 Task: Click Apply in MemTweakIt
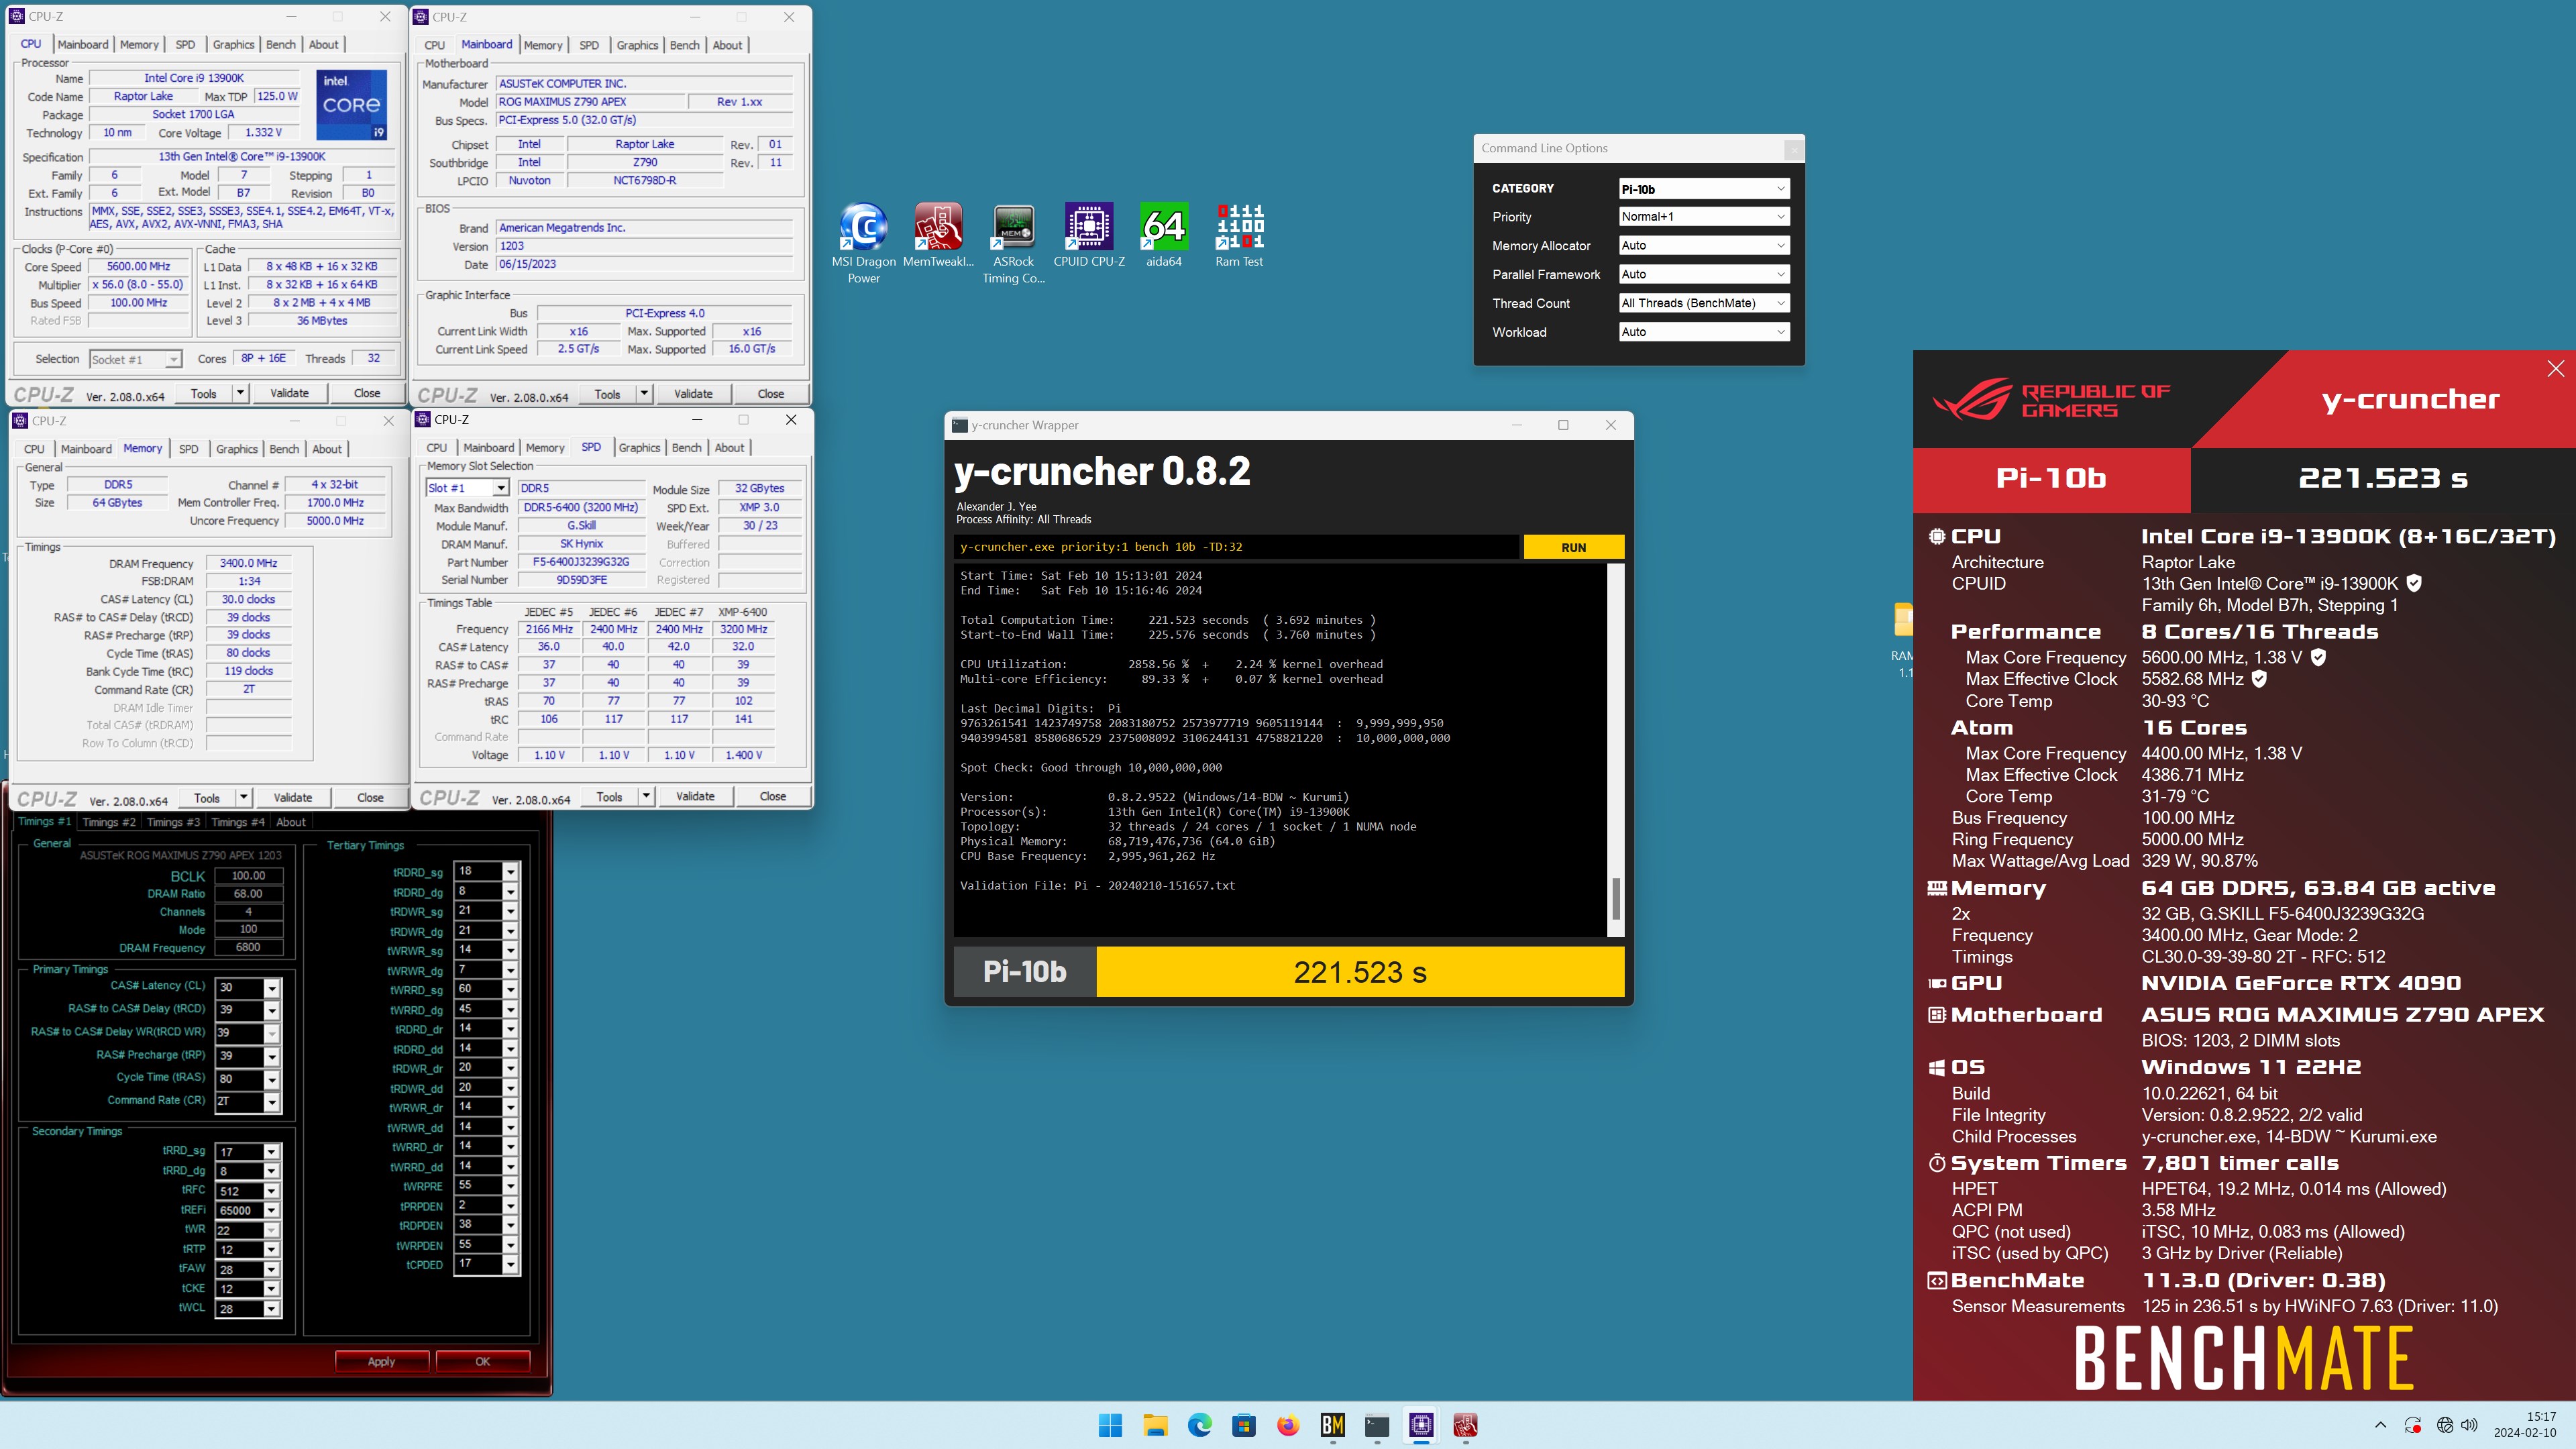[x=381, y=1361]
